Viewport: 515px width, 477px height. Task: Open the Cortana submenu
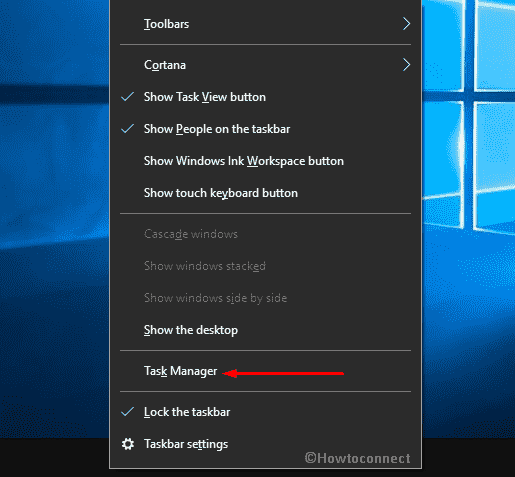(265, 65)
